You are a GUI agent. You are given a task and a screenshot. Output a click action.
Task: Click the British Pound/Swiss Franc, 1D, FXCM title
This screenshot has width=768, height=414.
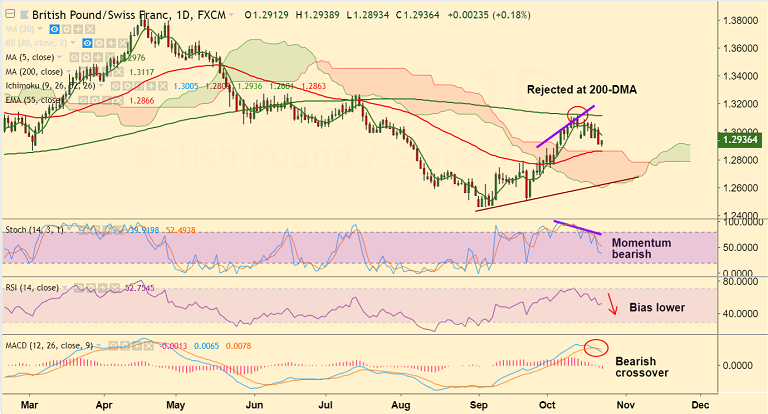coord(129,15)
